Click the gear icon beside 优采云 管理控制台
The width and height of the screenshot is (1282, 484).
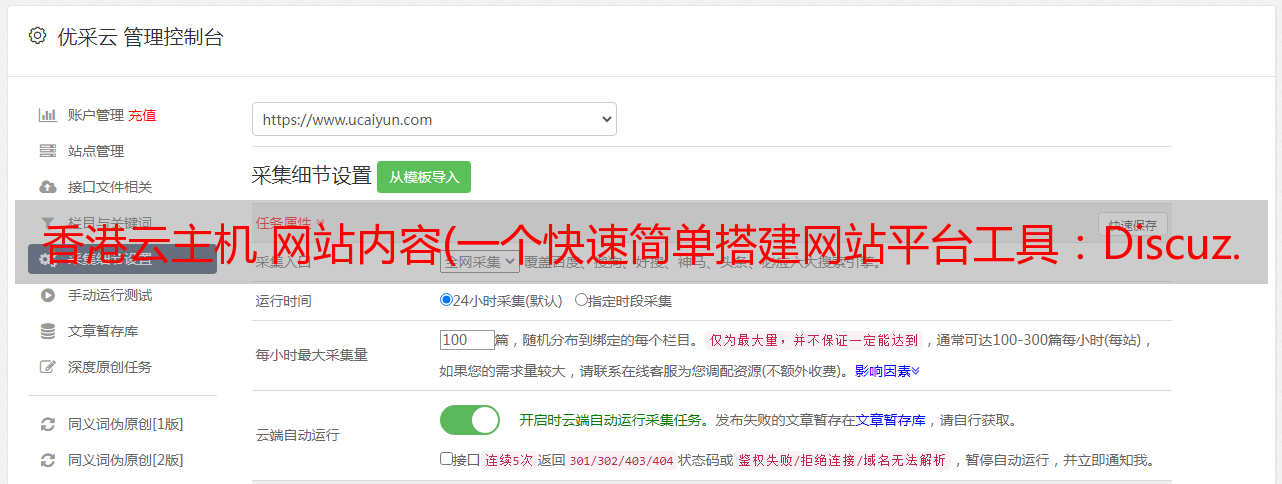tap(37, 36)
